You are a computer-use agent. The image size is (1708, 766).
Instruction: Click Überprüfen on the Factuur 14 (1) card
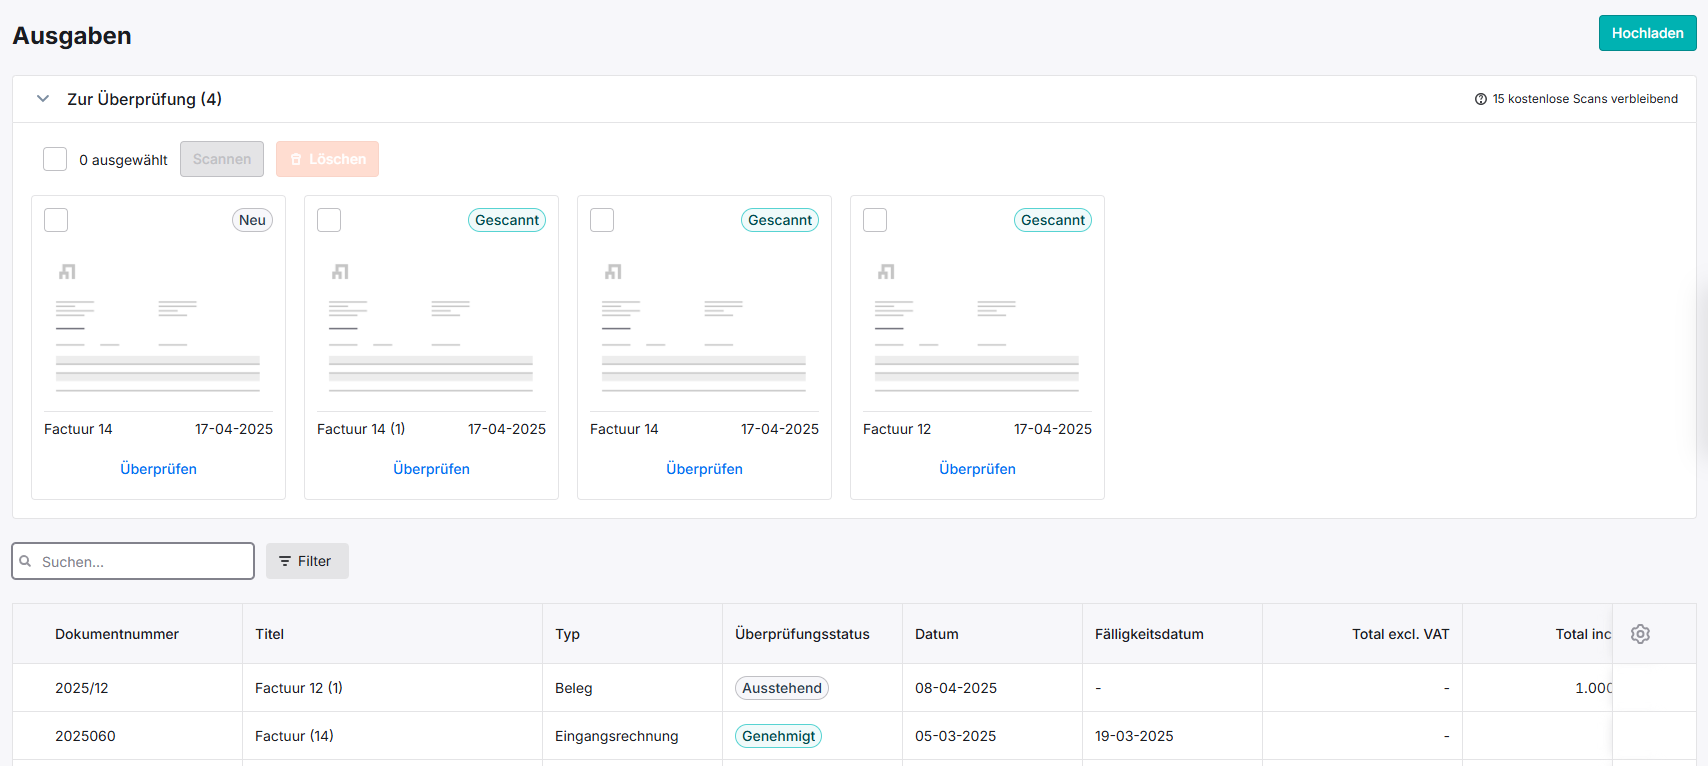(431, 469)
